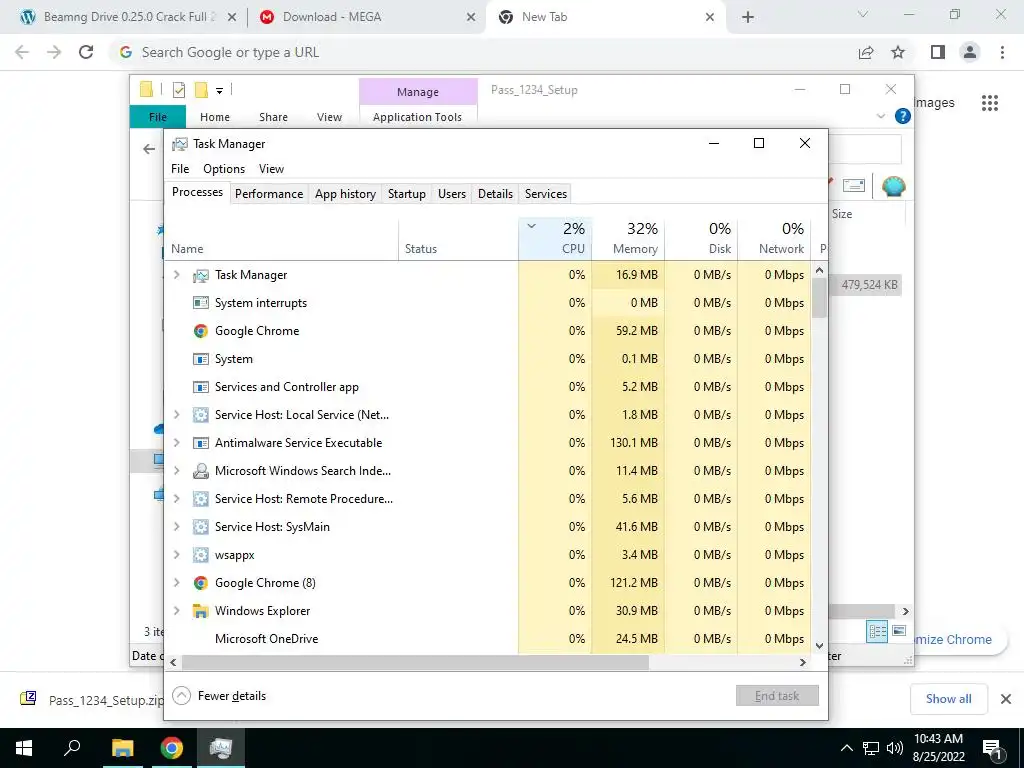Expand Service Host: Local Service group

point(176,415)
